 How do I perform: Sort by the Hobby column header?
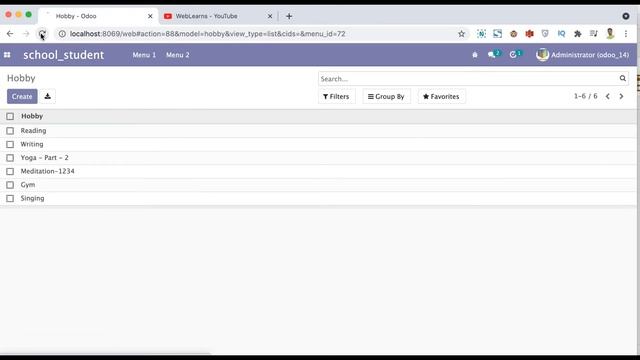pos(32,116)
